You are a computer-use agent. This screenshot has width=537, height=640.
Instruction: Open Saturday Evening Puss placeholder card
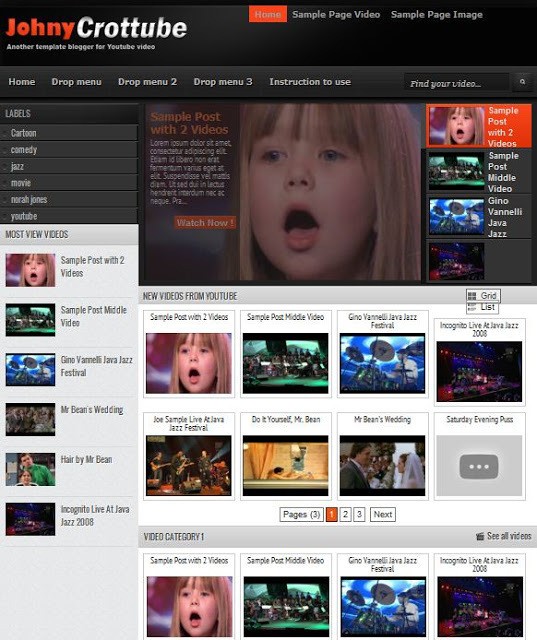pyautogui.click(x=479, y=456)
